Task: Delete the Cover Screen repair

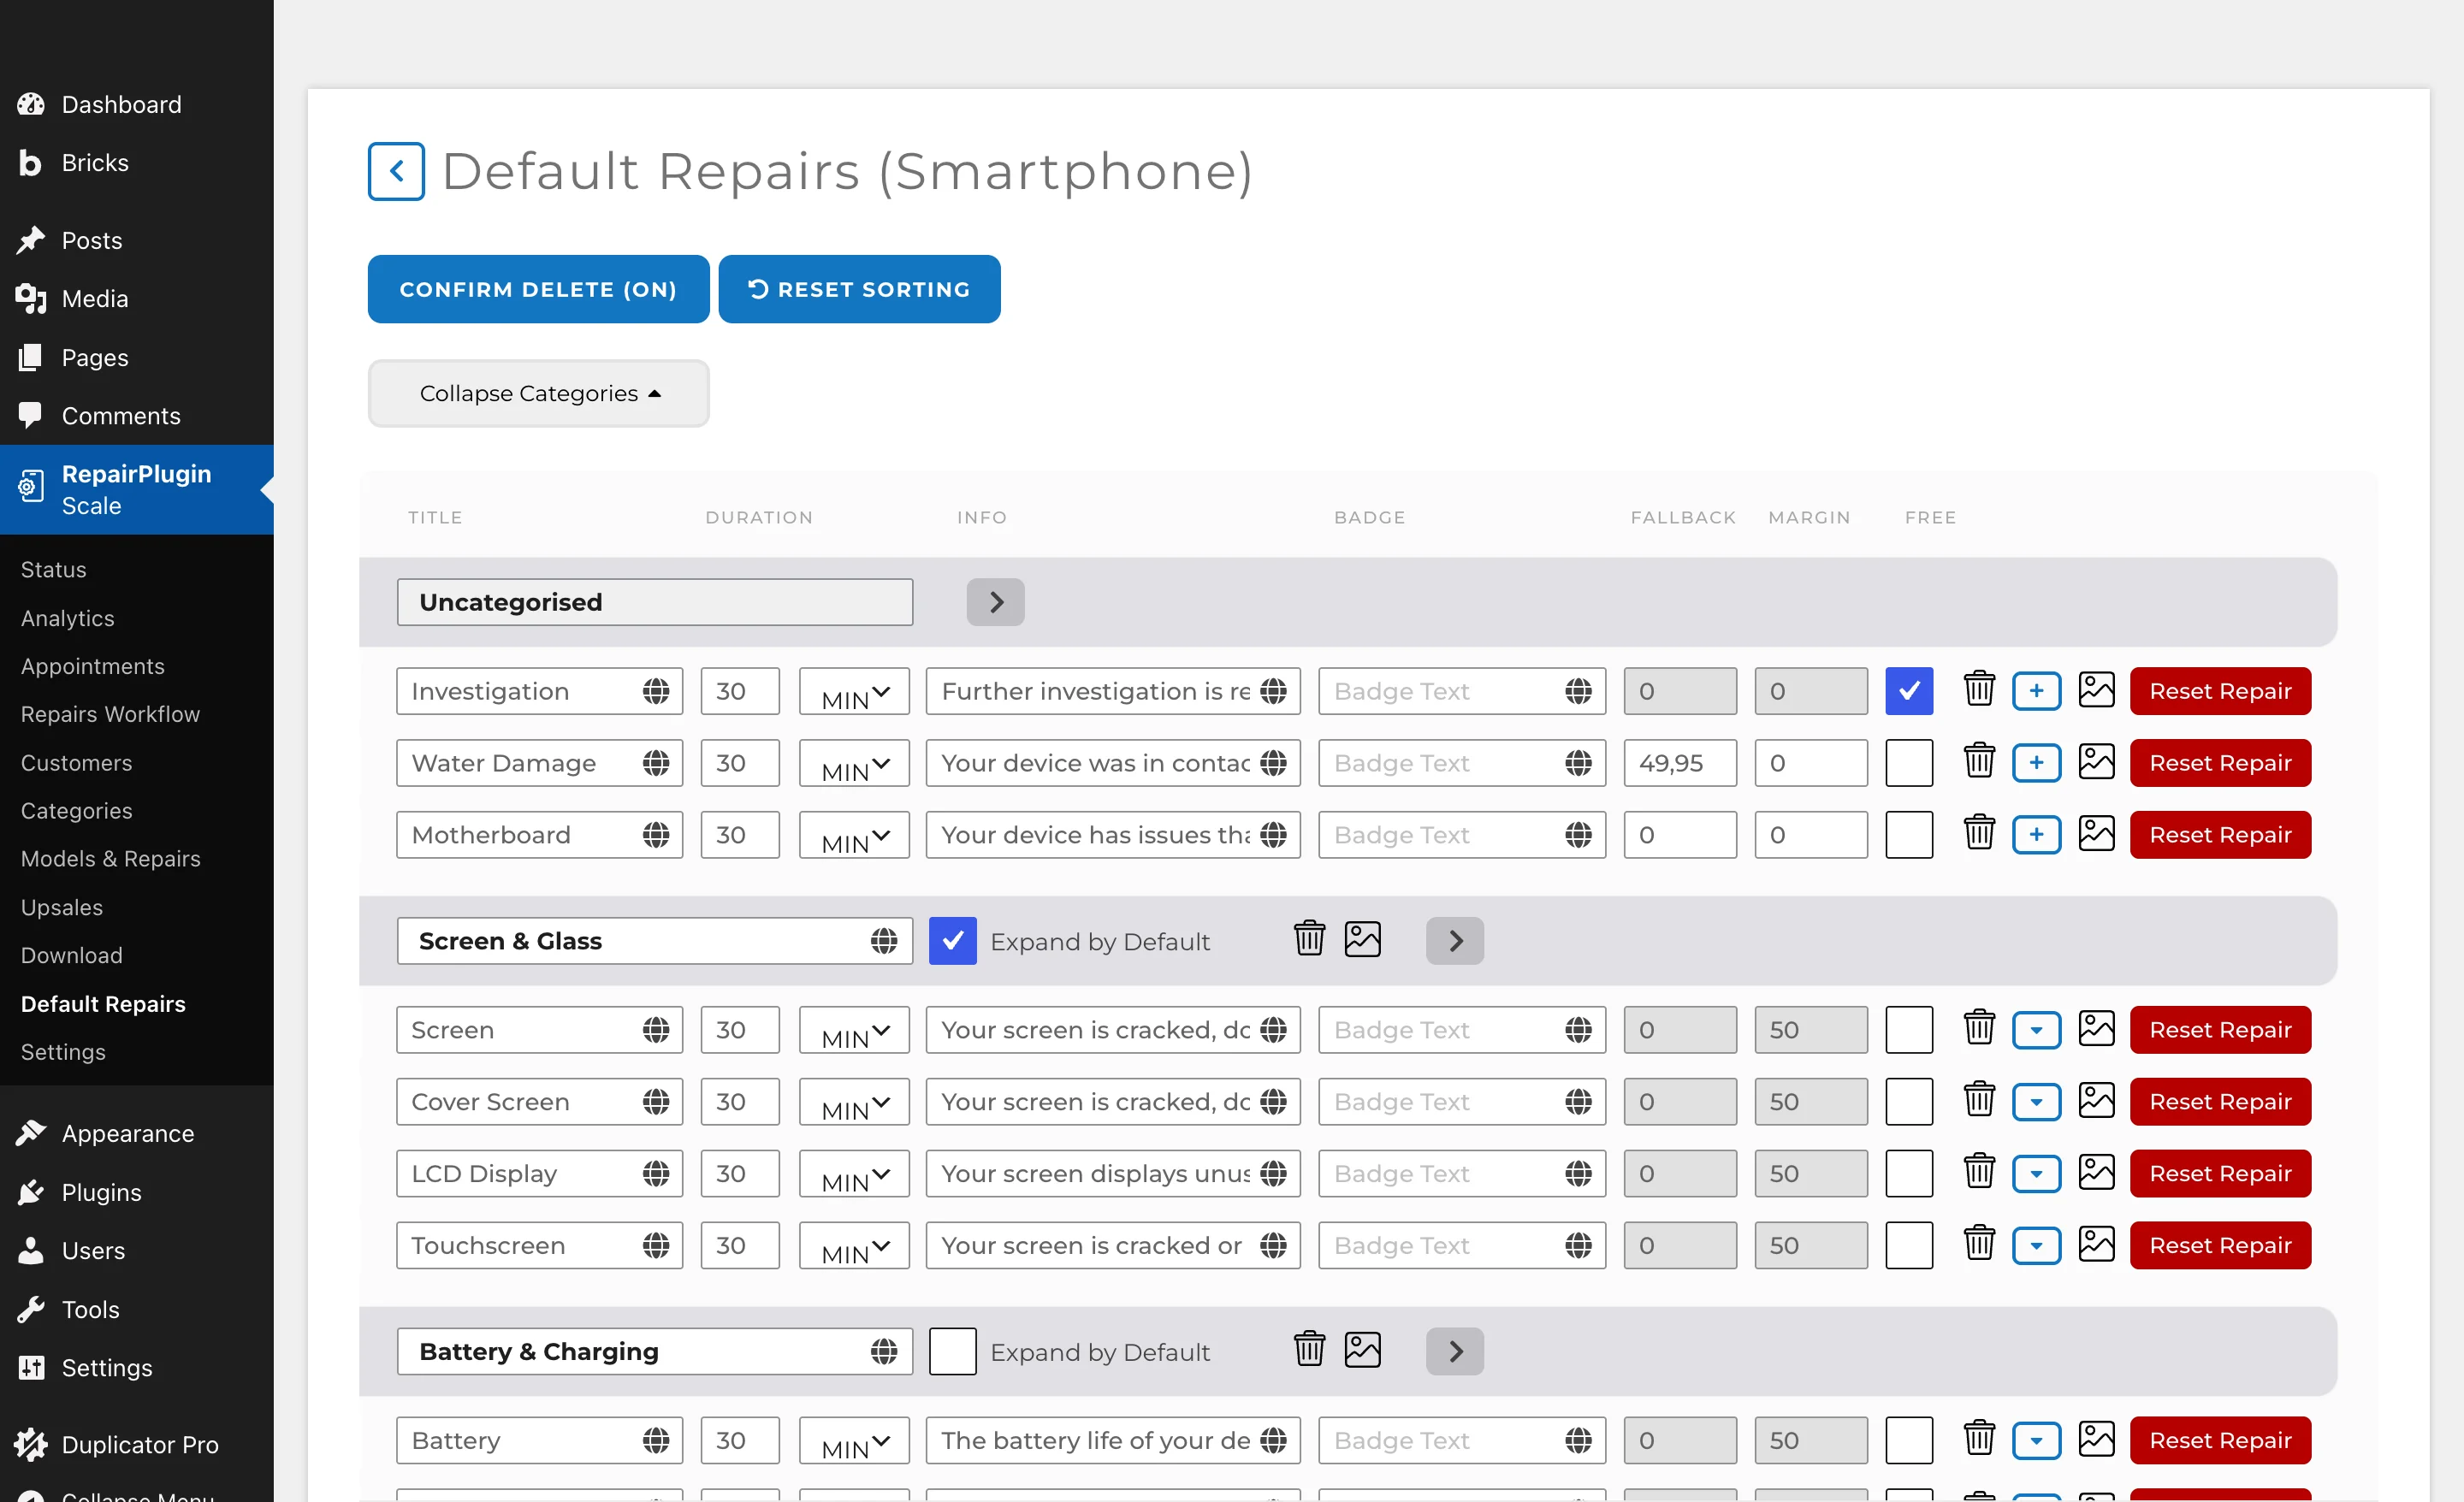Action: coord(1979,1101)
